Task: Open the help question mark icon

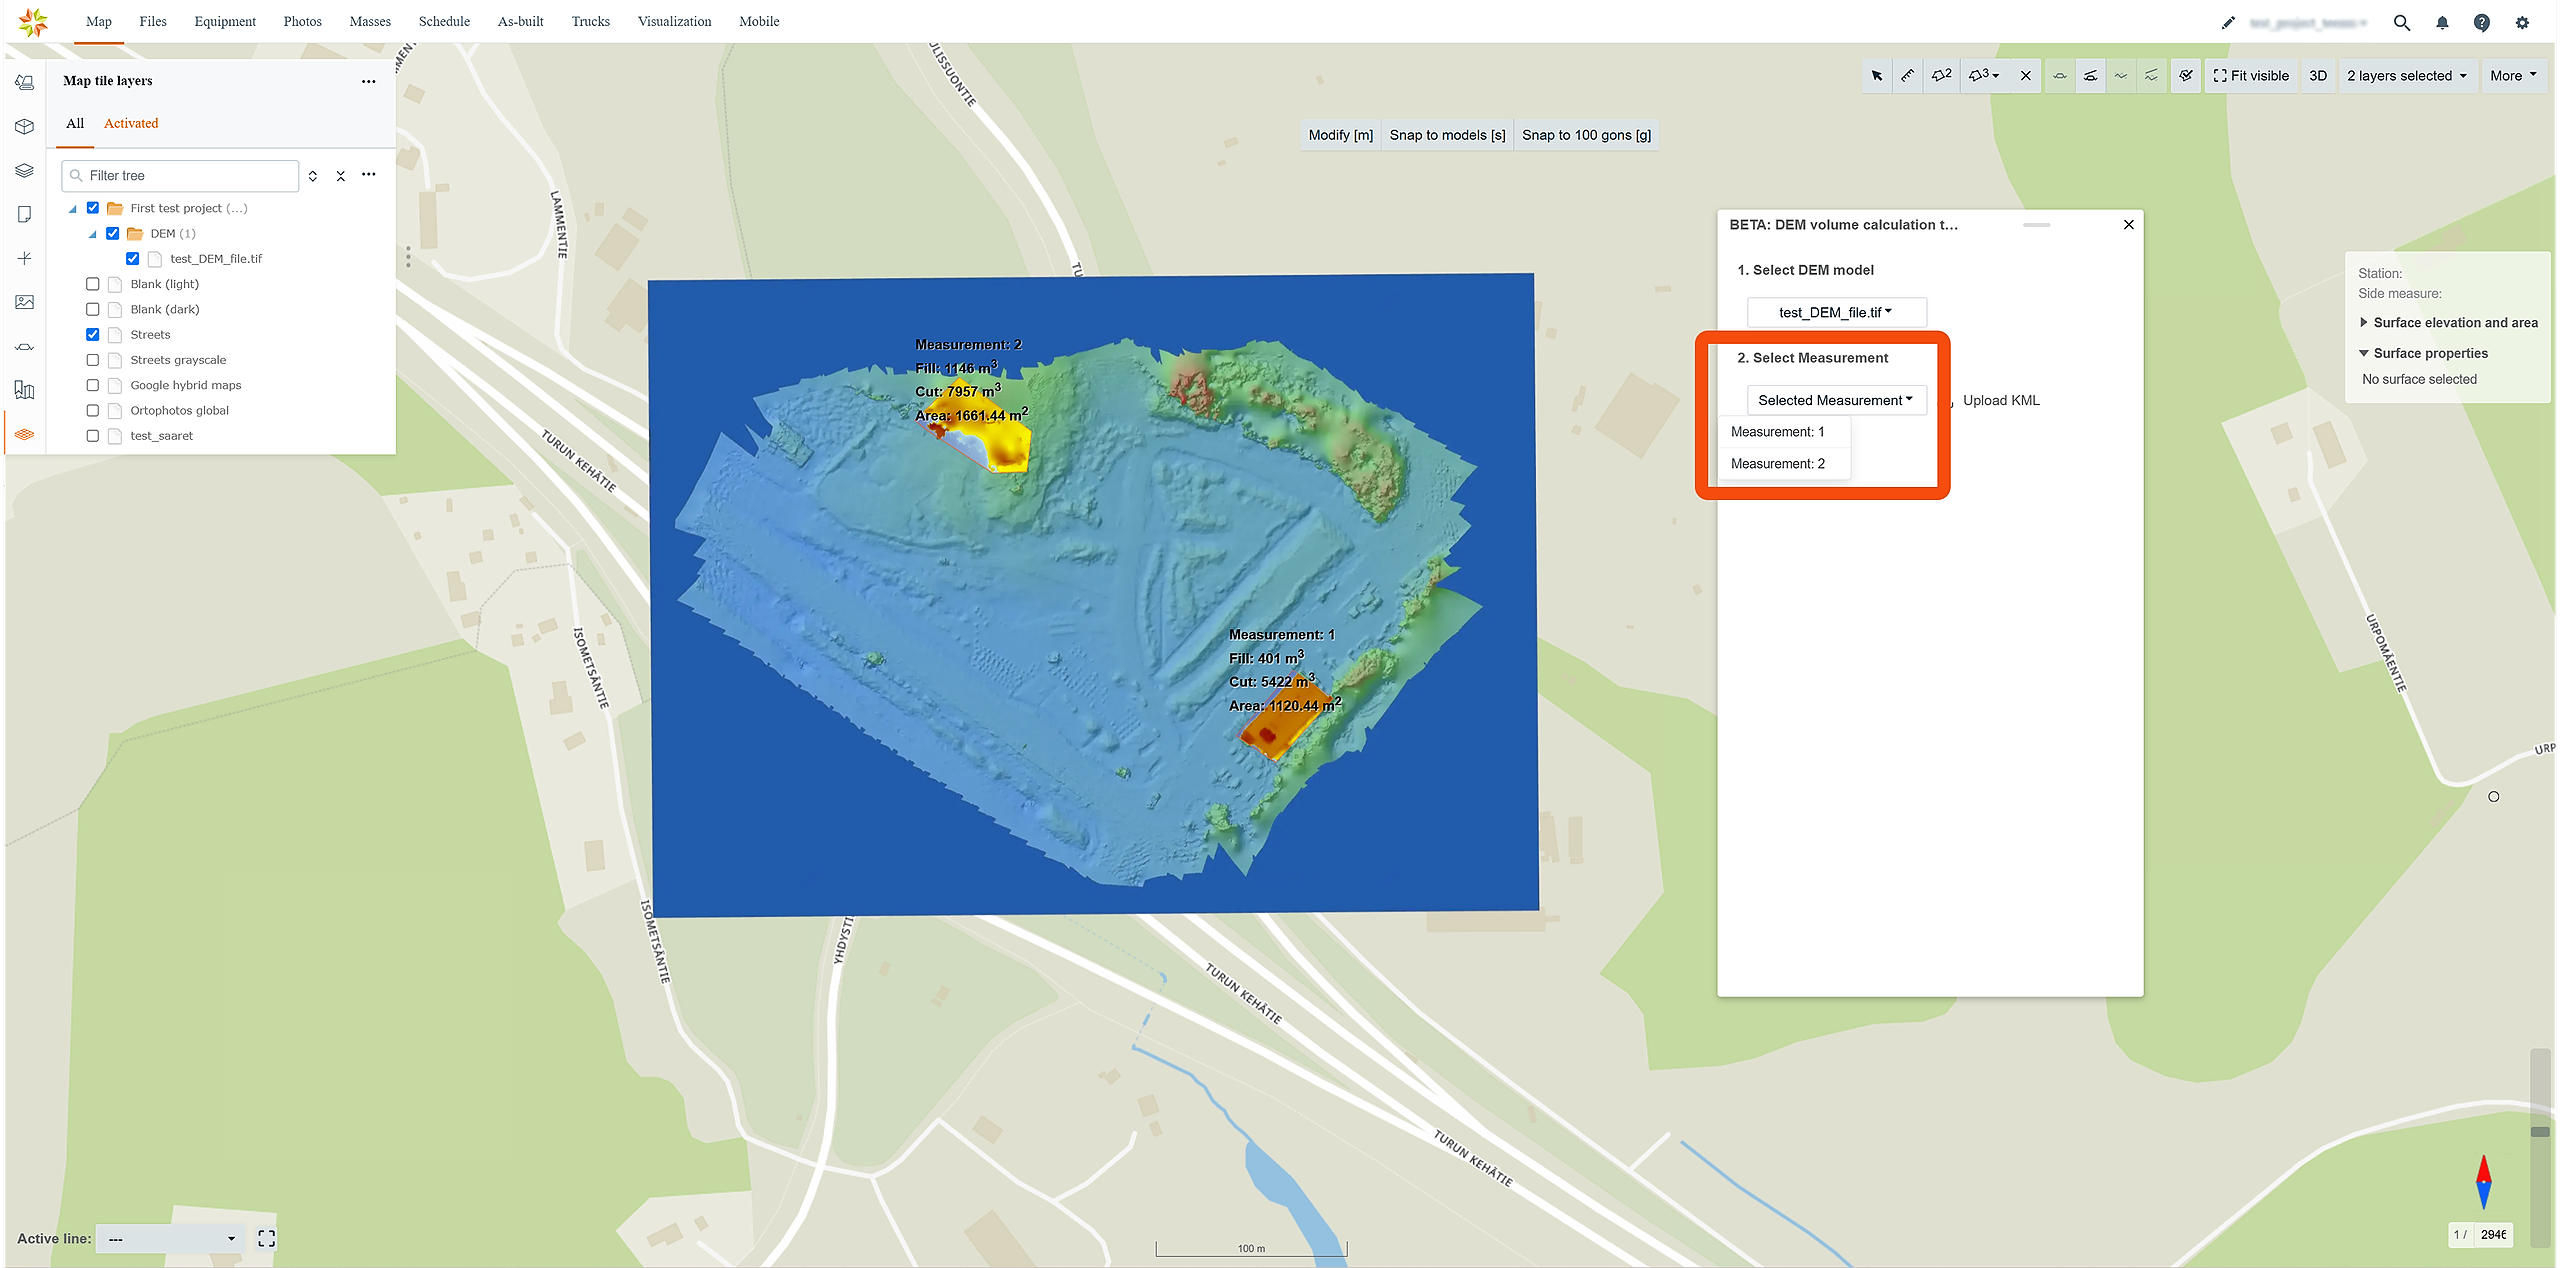Action: click(2482, 23)
